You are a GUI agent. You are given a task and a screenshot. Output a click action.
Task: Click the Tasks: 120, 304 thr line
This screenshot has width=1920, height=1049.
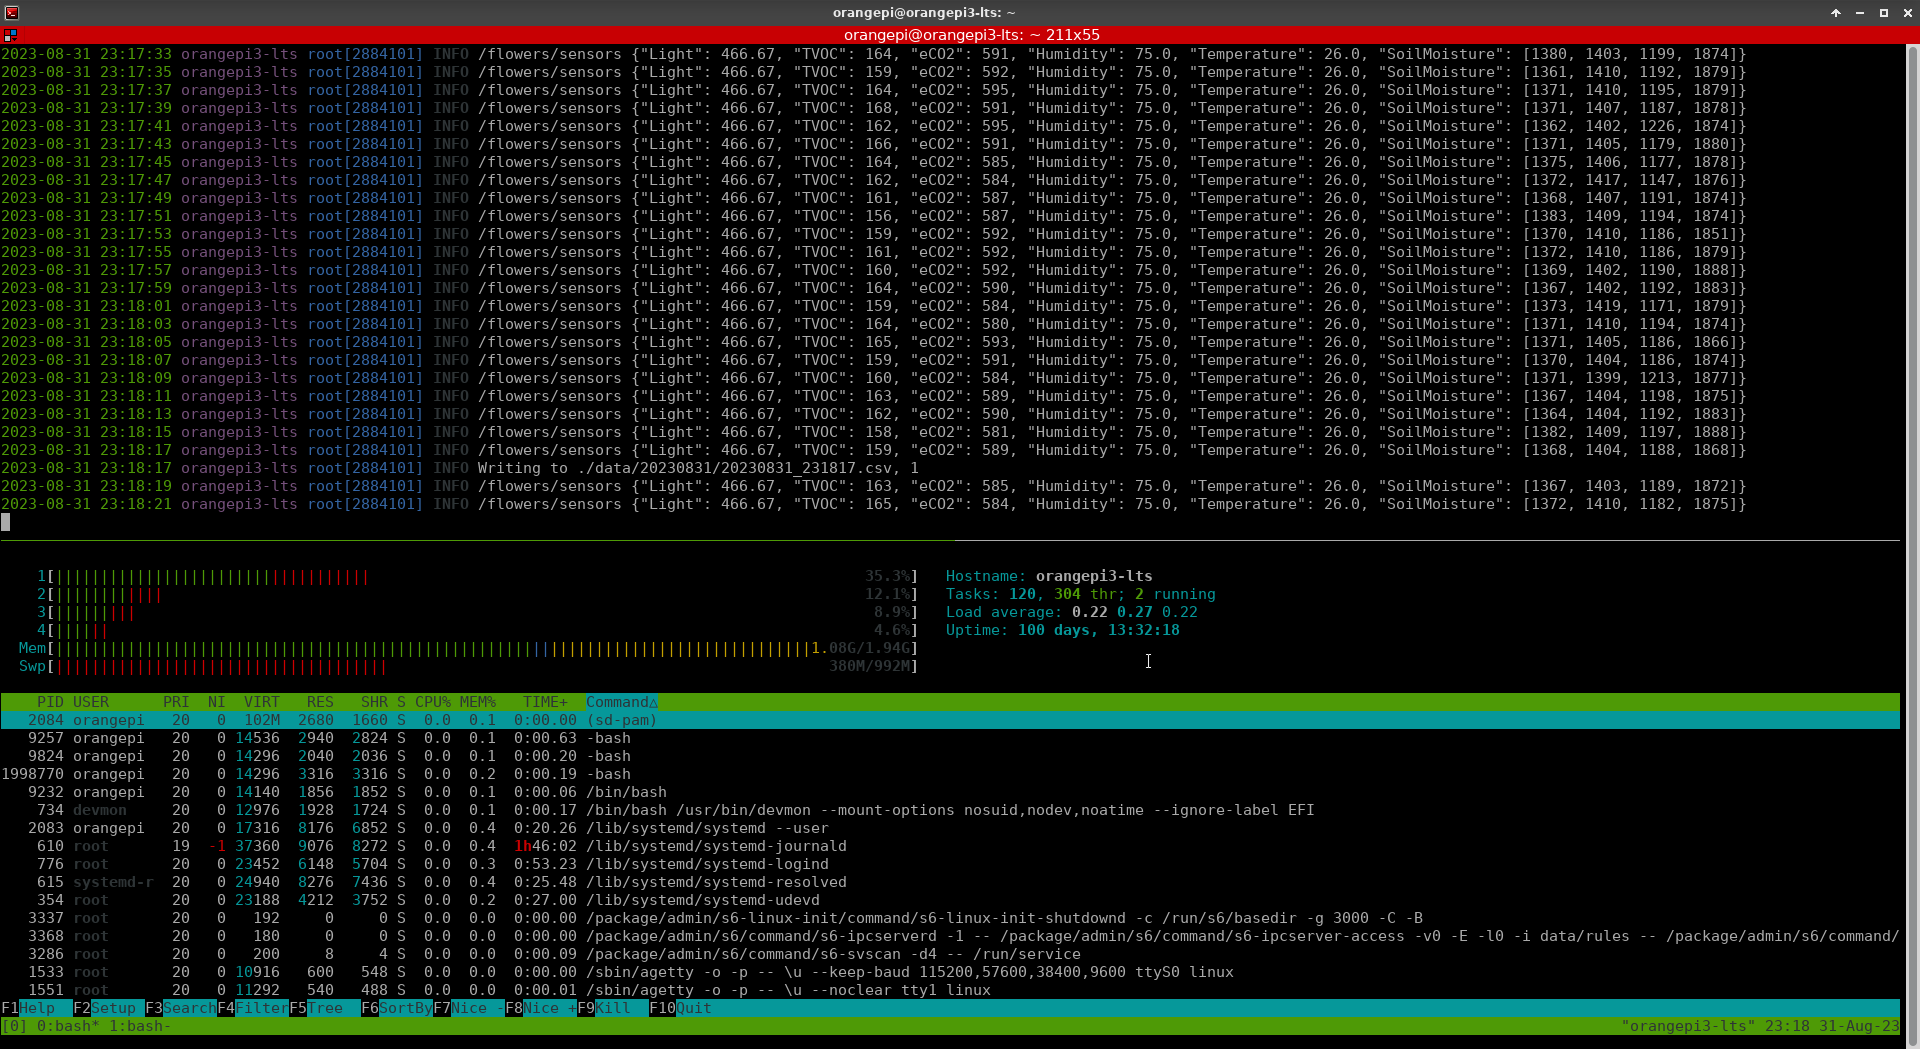coord(1080,594)
